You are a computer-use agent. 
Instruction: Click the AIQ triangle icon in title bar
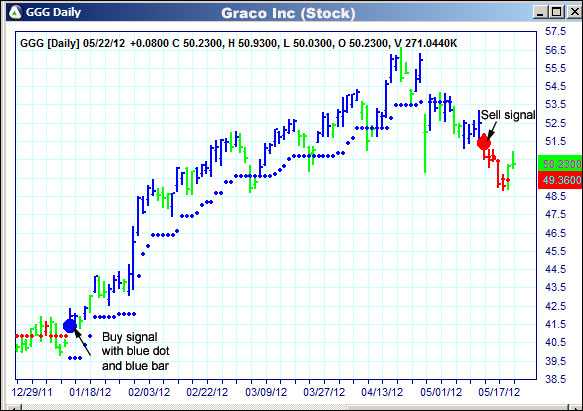point(15,12)
